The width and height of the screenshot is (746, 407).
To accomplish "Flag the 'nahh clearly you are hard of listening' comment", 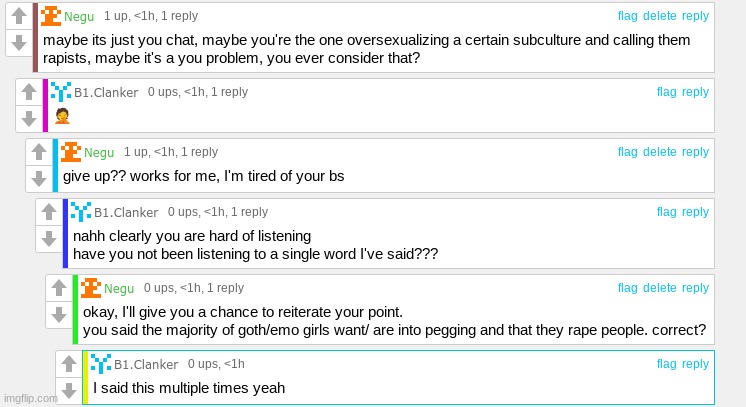I will [x=666, y=212].
